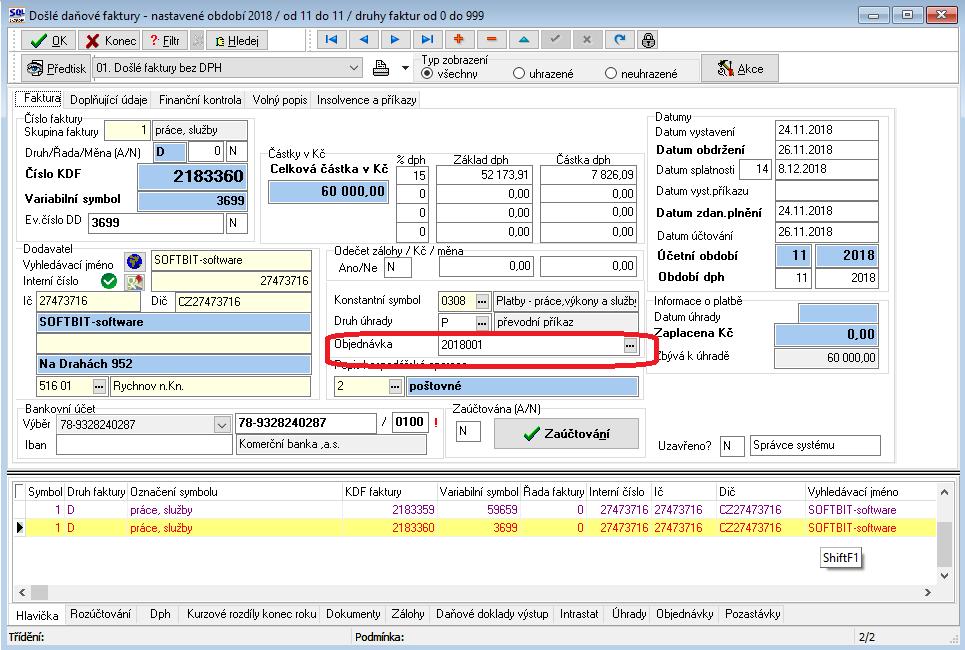Go to next record arrow
This screenshot has width=965, height=650.
(x=395, y=40)
